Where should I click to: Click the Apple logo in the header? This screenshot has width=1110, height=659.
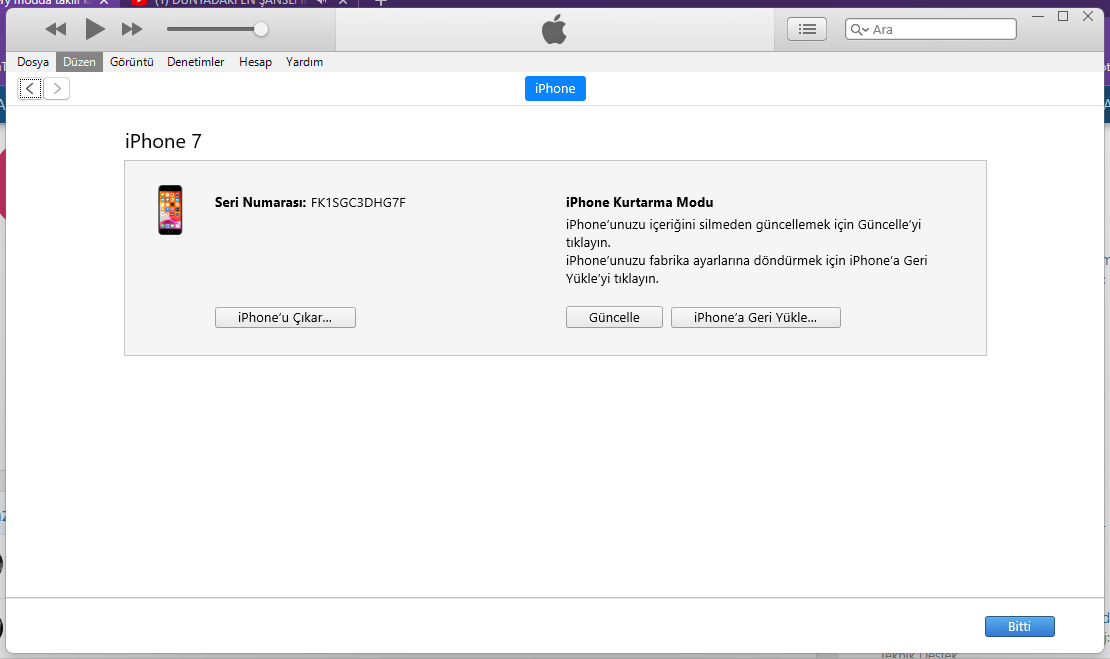(x=554, y=30)
